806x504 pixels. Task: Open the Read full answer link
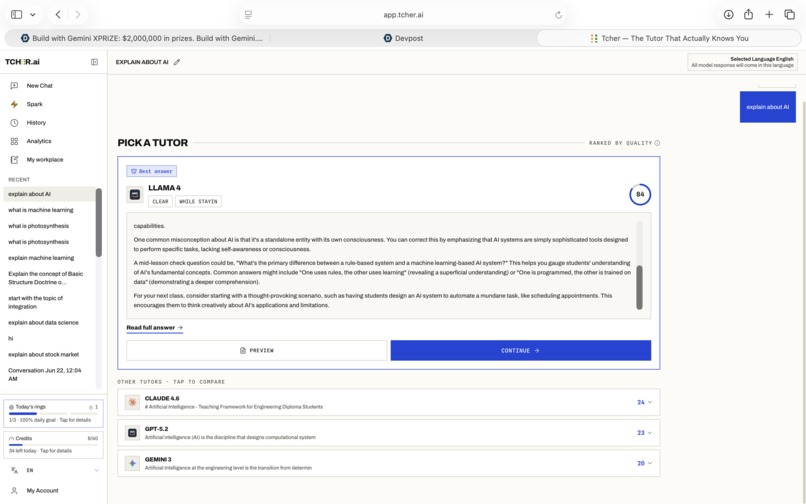click(155, 328)
